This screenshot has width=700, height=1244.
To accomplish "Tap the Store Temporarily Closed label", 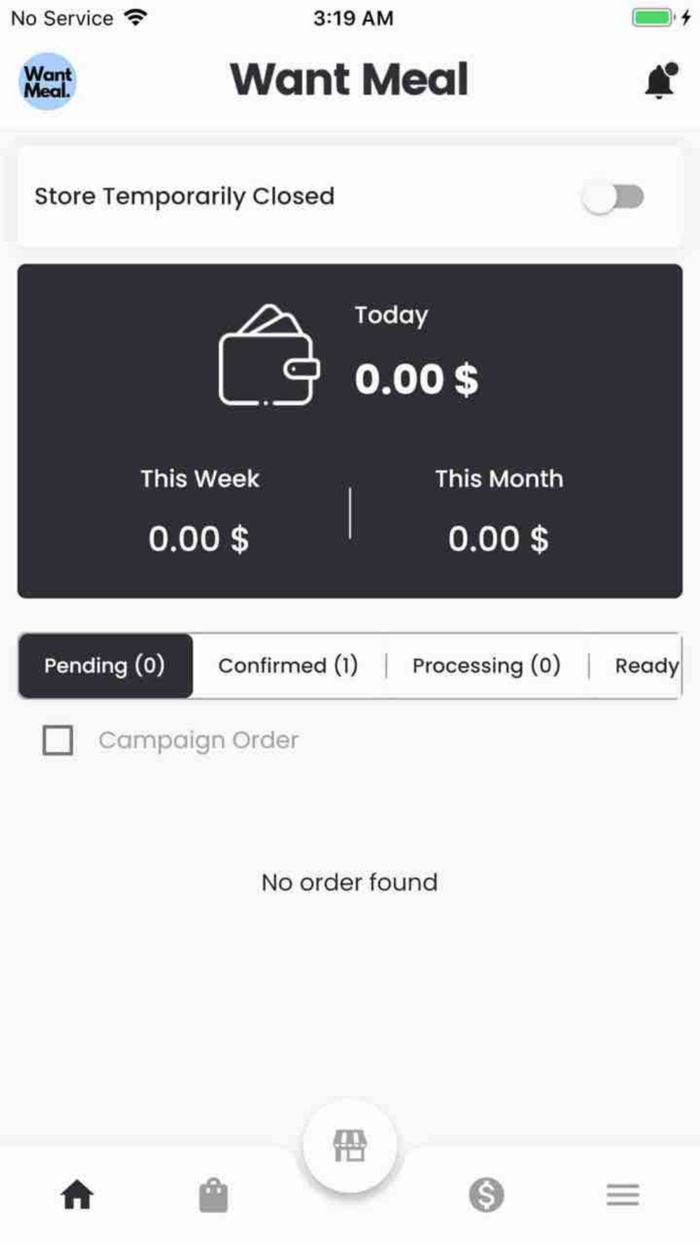I will click(x=184, y=196).
